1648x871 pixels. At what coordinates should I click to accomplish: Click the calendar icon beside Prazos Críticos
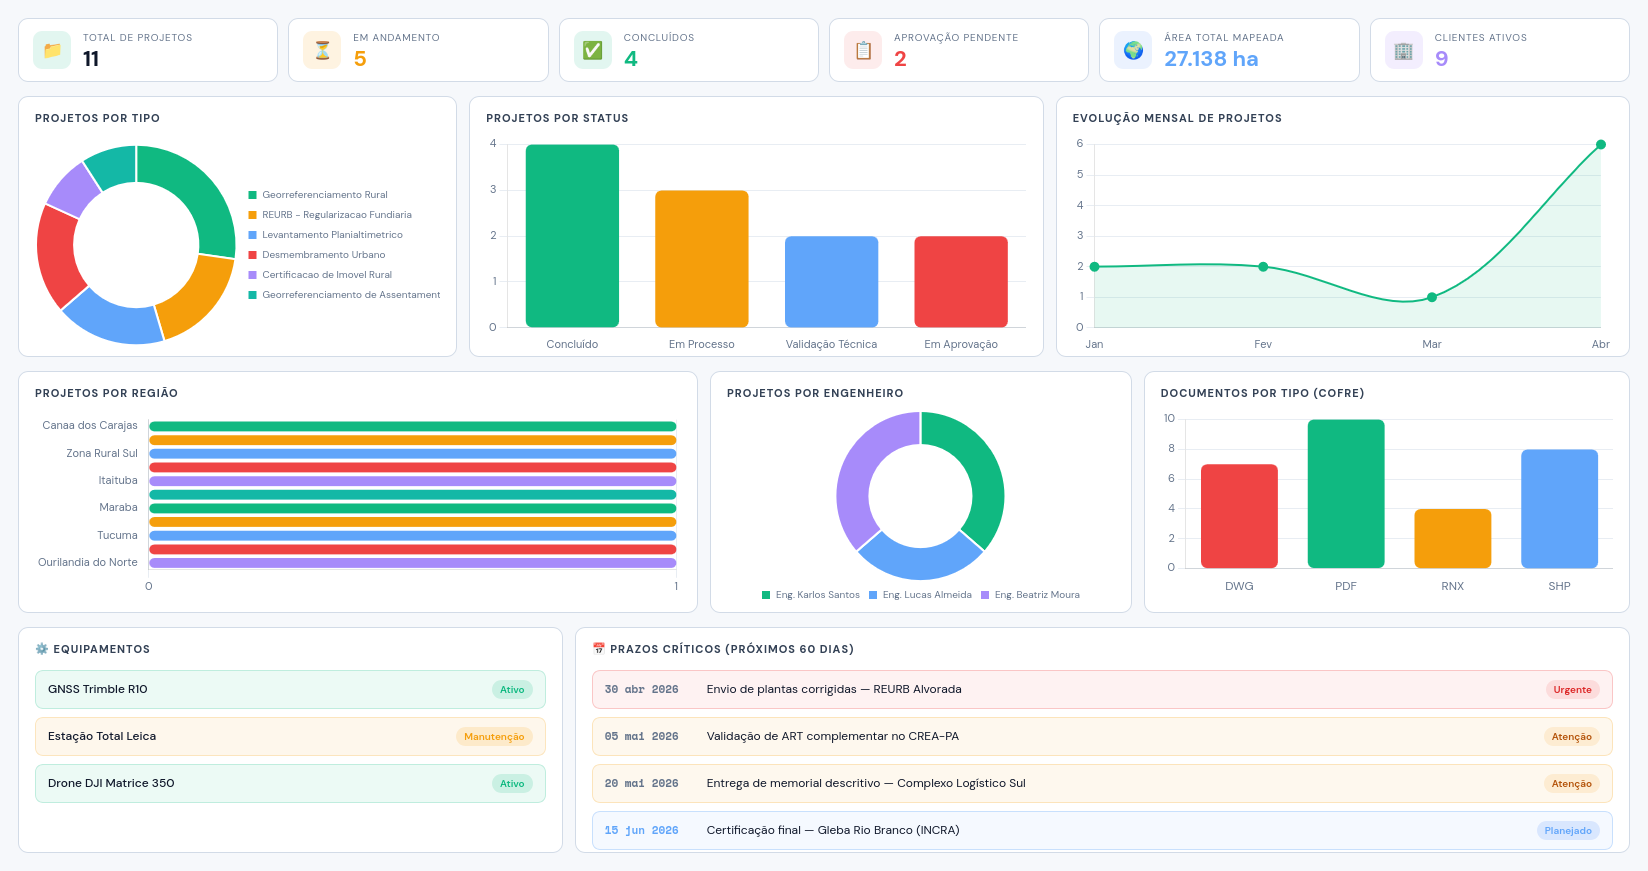pyautogui.click(x=599, y=649)
